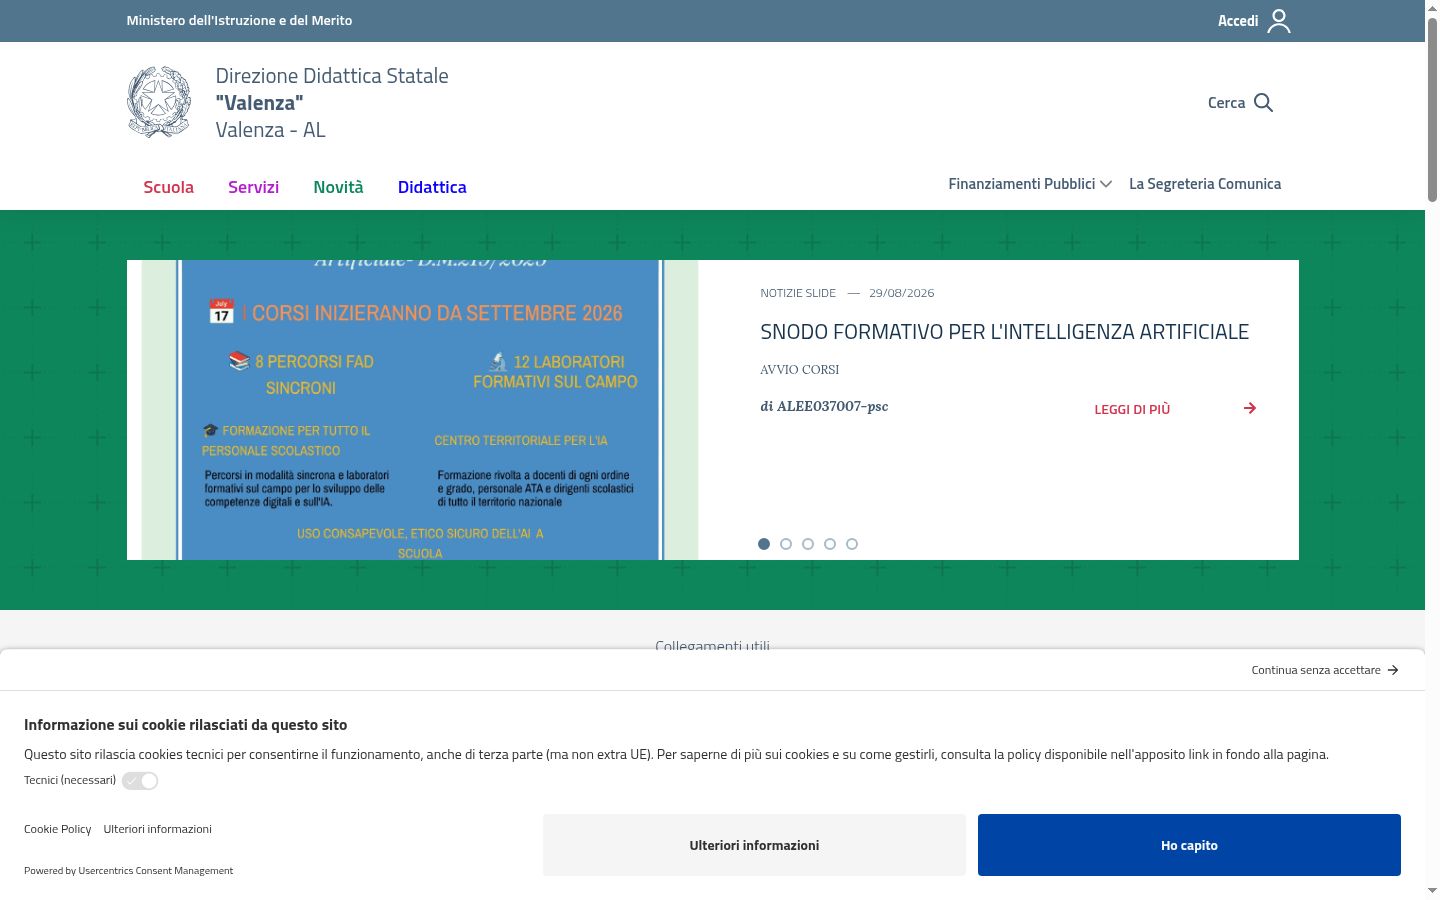Click the scrollbar down arrow

click(x=1432, y=891)
